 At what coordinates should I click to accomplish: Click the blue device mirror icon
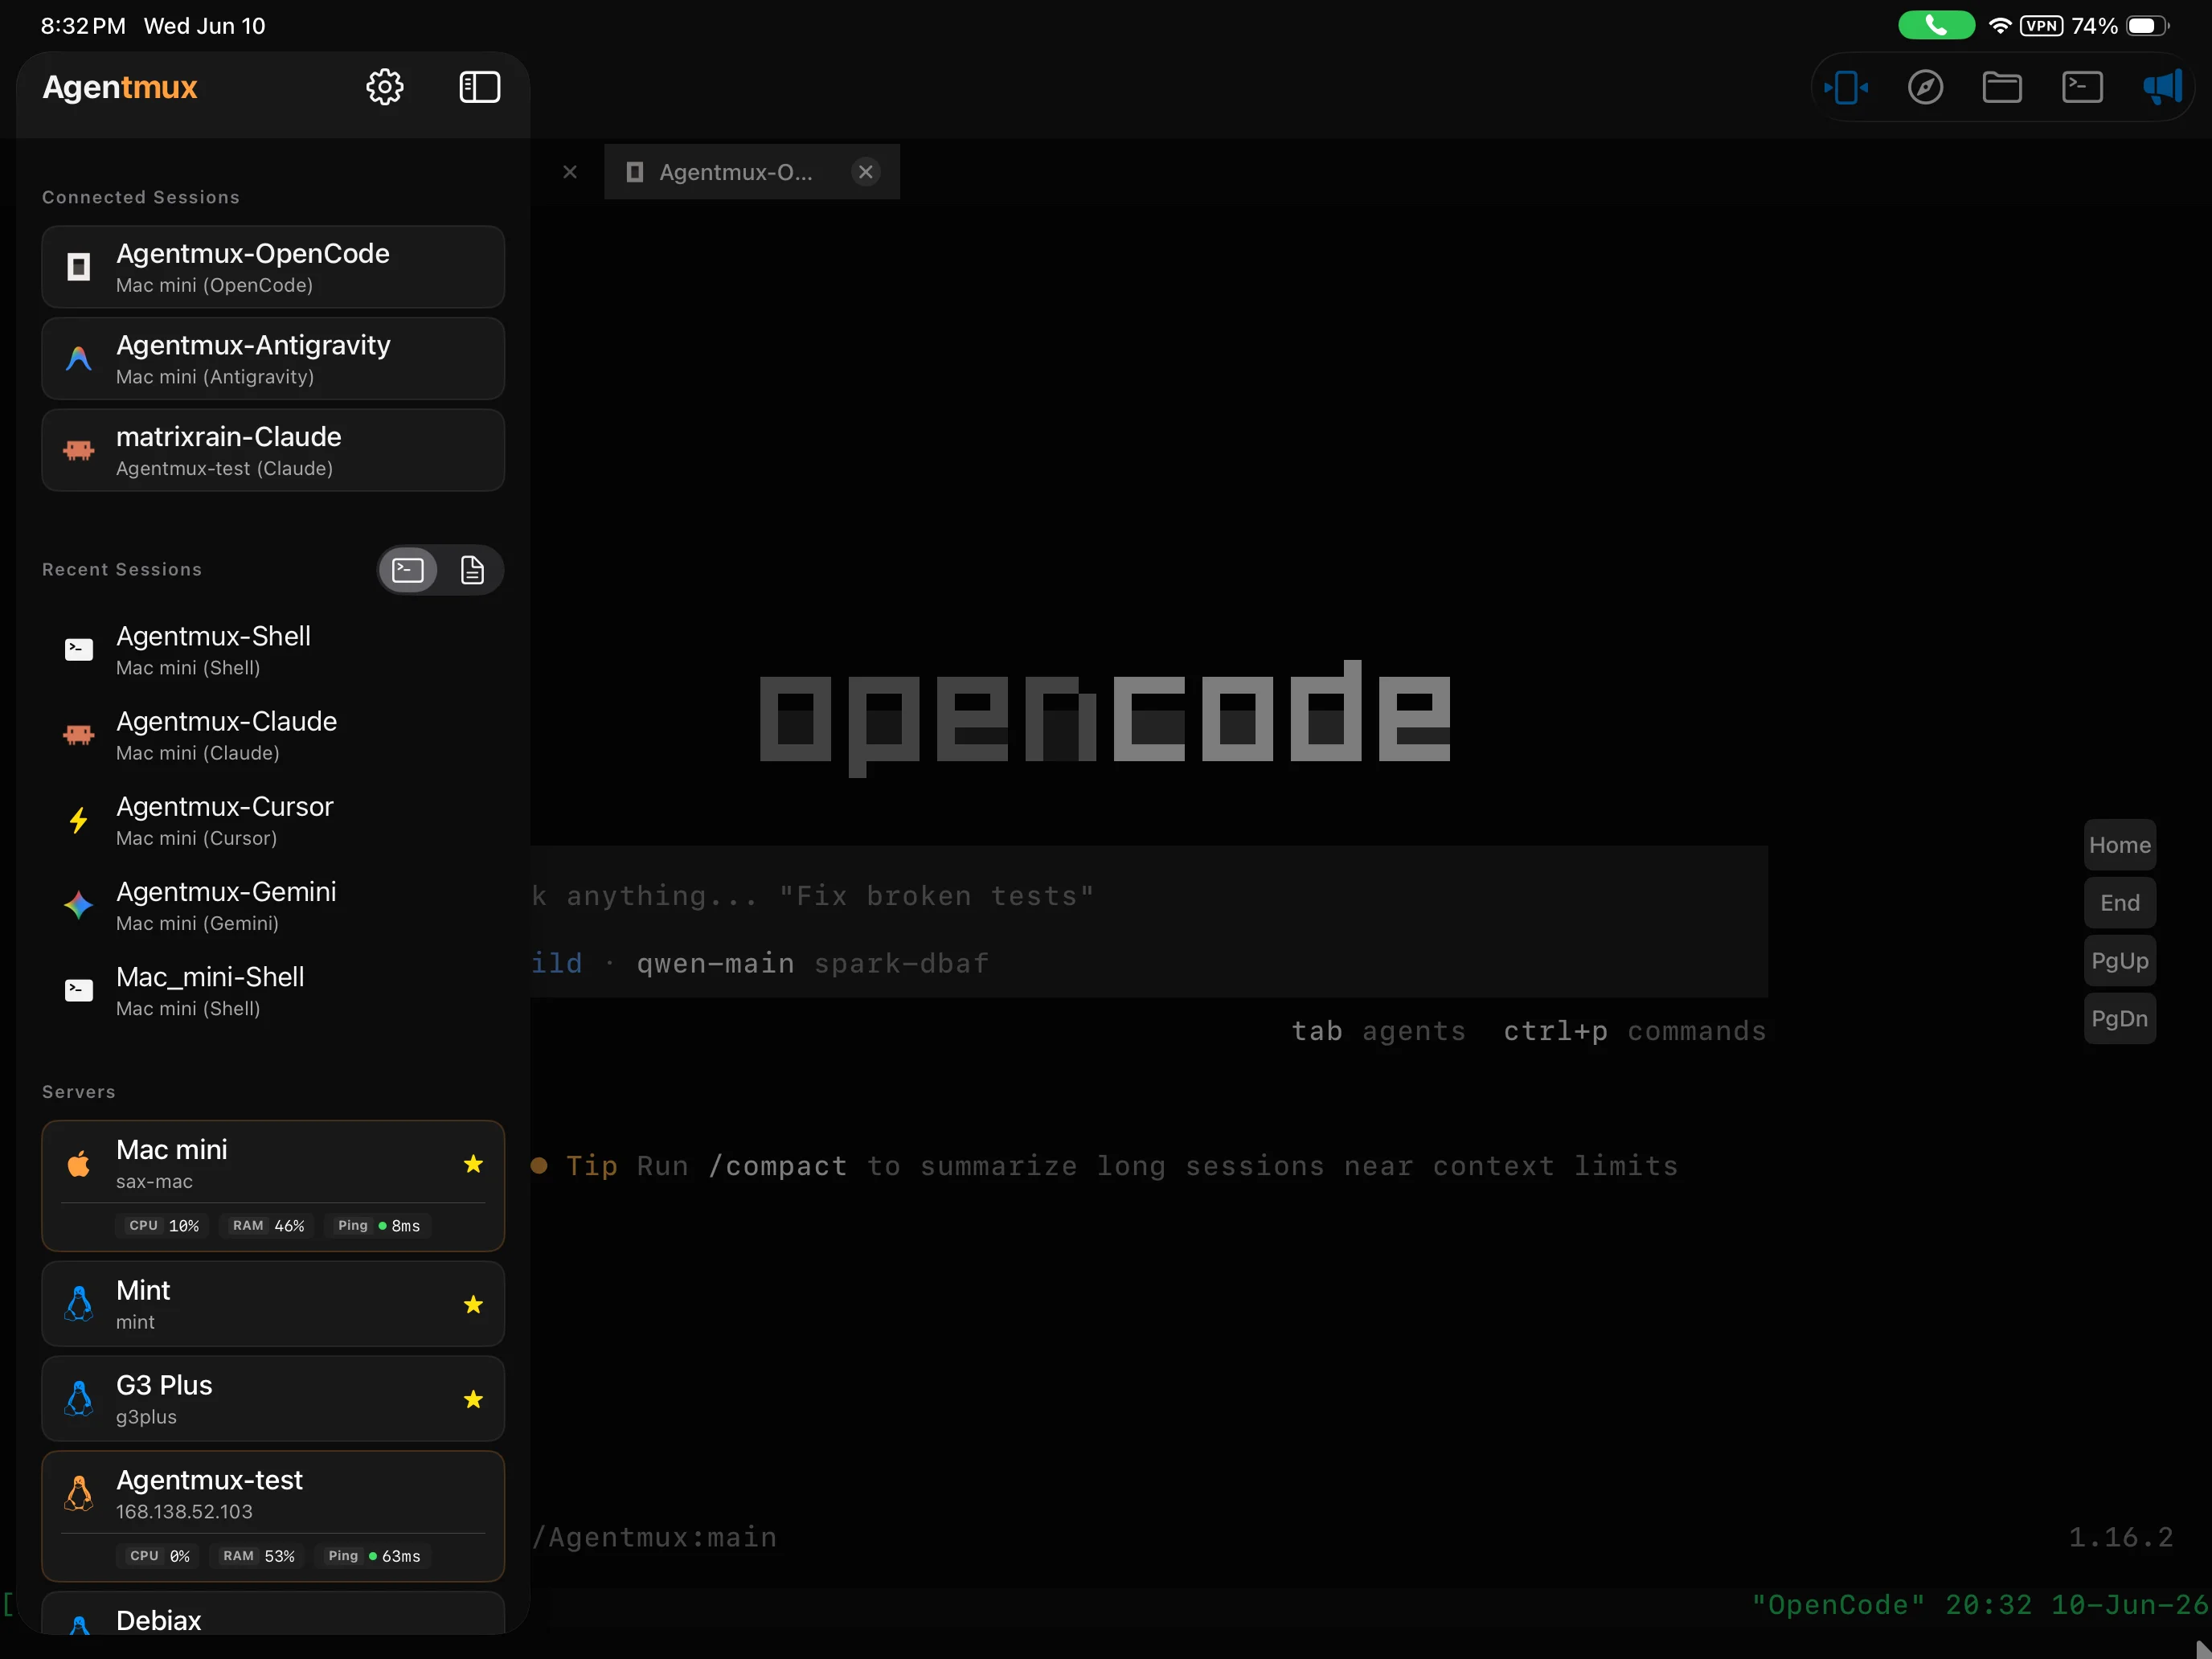point(1846,87)
